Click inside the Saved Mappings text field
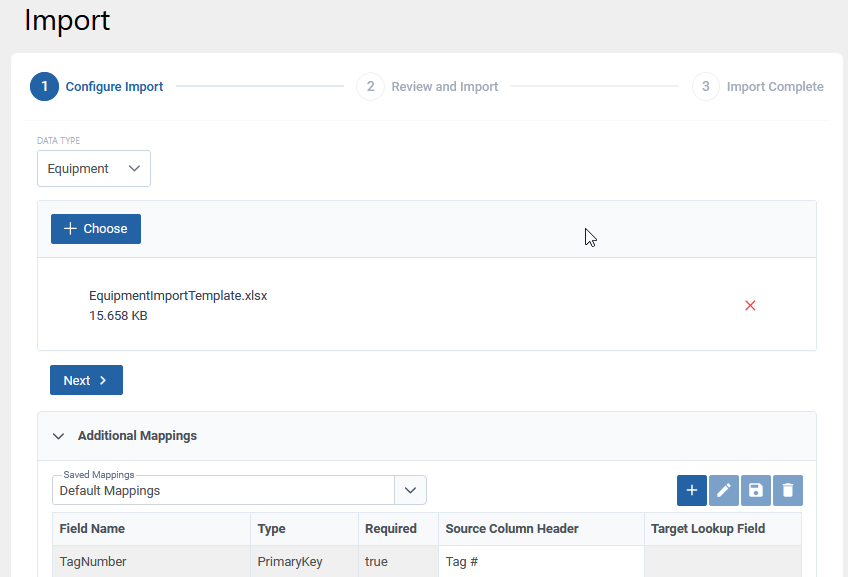The height and width of the screenshot is (577, 848). (x=220, y=490)
